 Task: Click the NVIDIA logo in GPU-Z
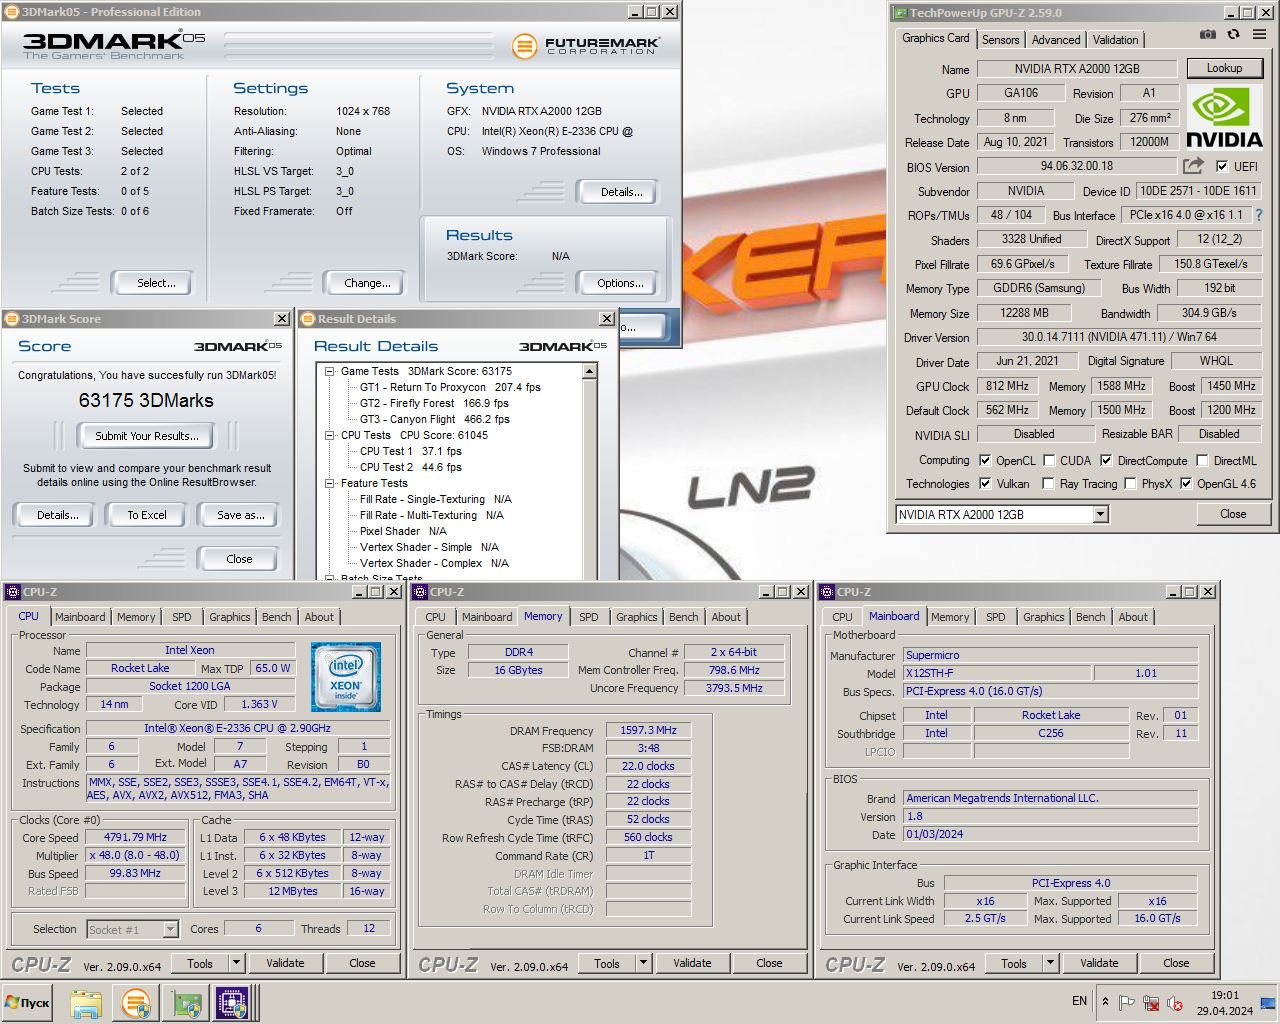(1224, 119)
